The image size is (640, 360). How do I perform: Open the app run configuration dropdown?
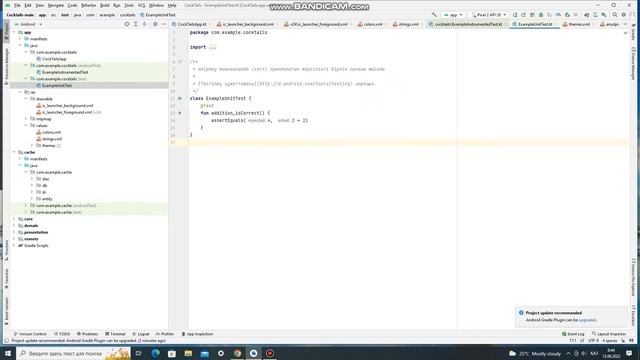453,15
